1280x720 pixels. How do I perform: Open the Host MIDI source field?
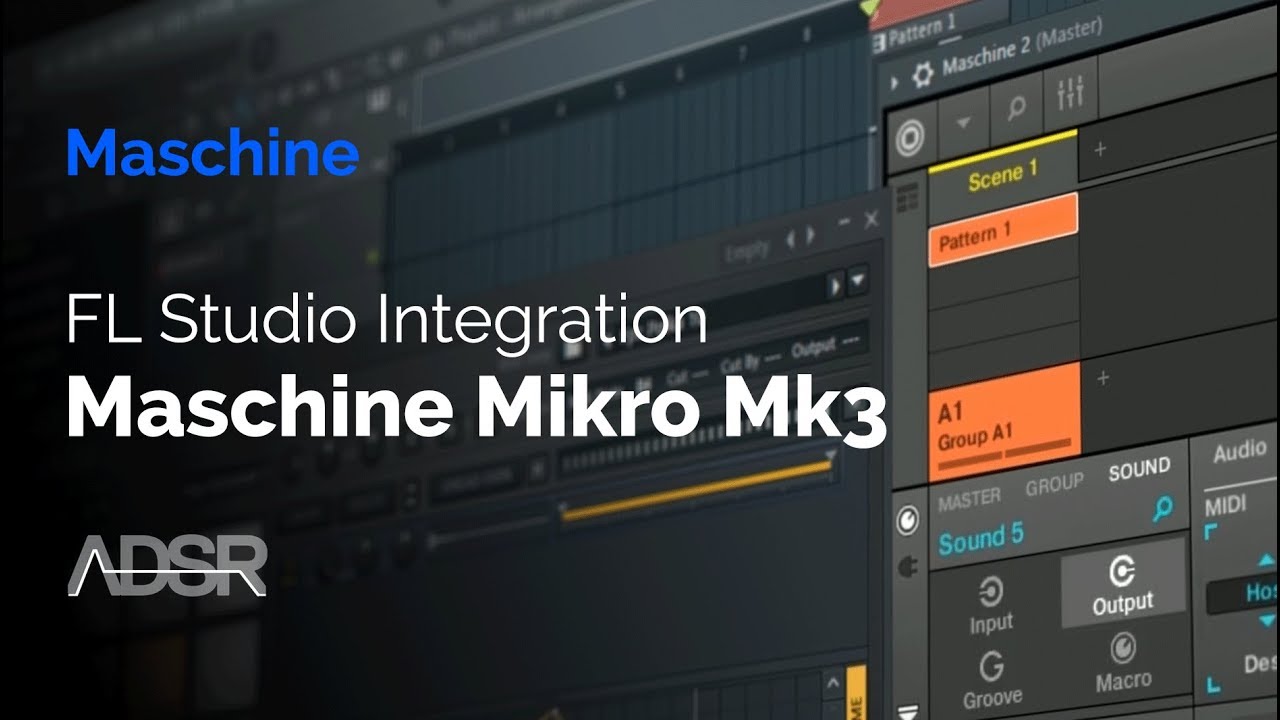tap(1243, 594)
